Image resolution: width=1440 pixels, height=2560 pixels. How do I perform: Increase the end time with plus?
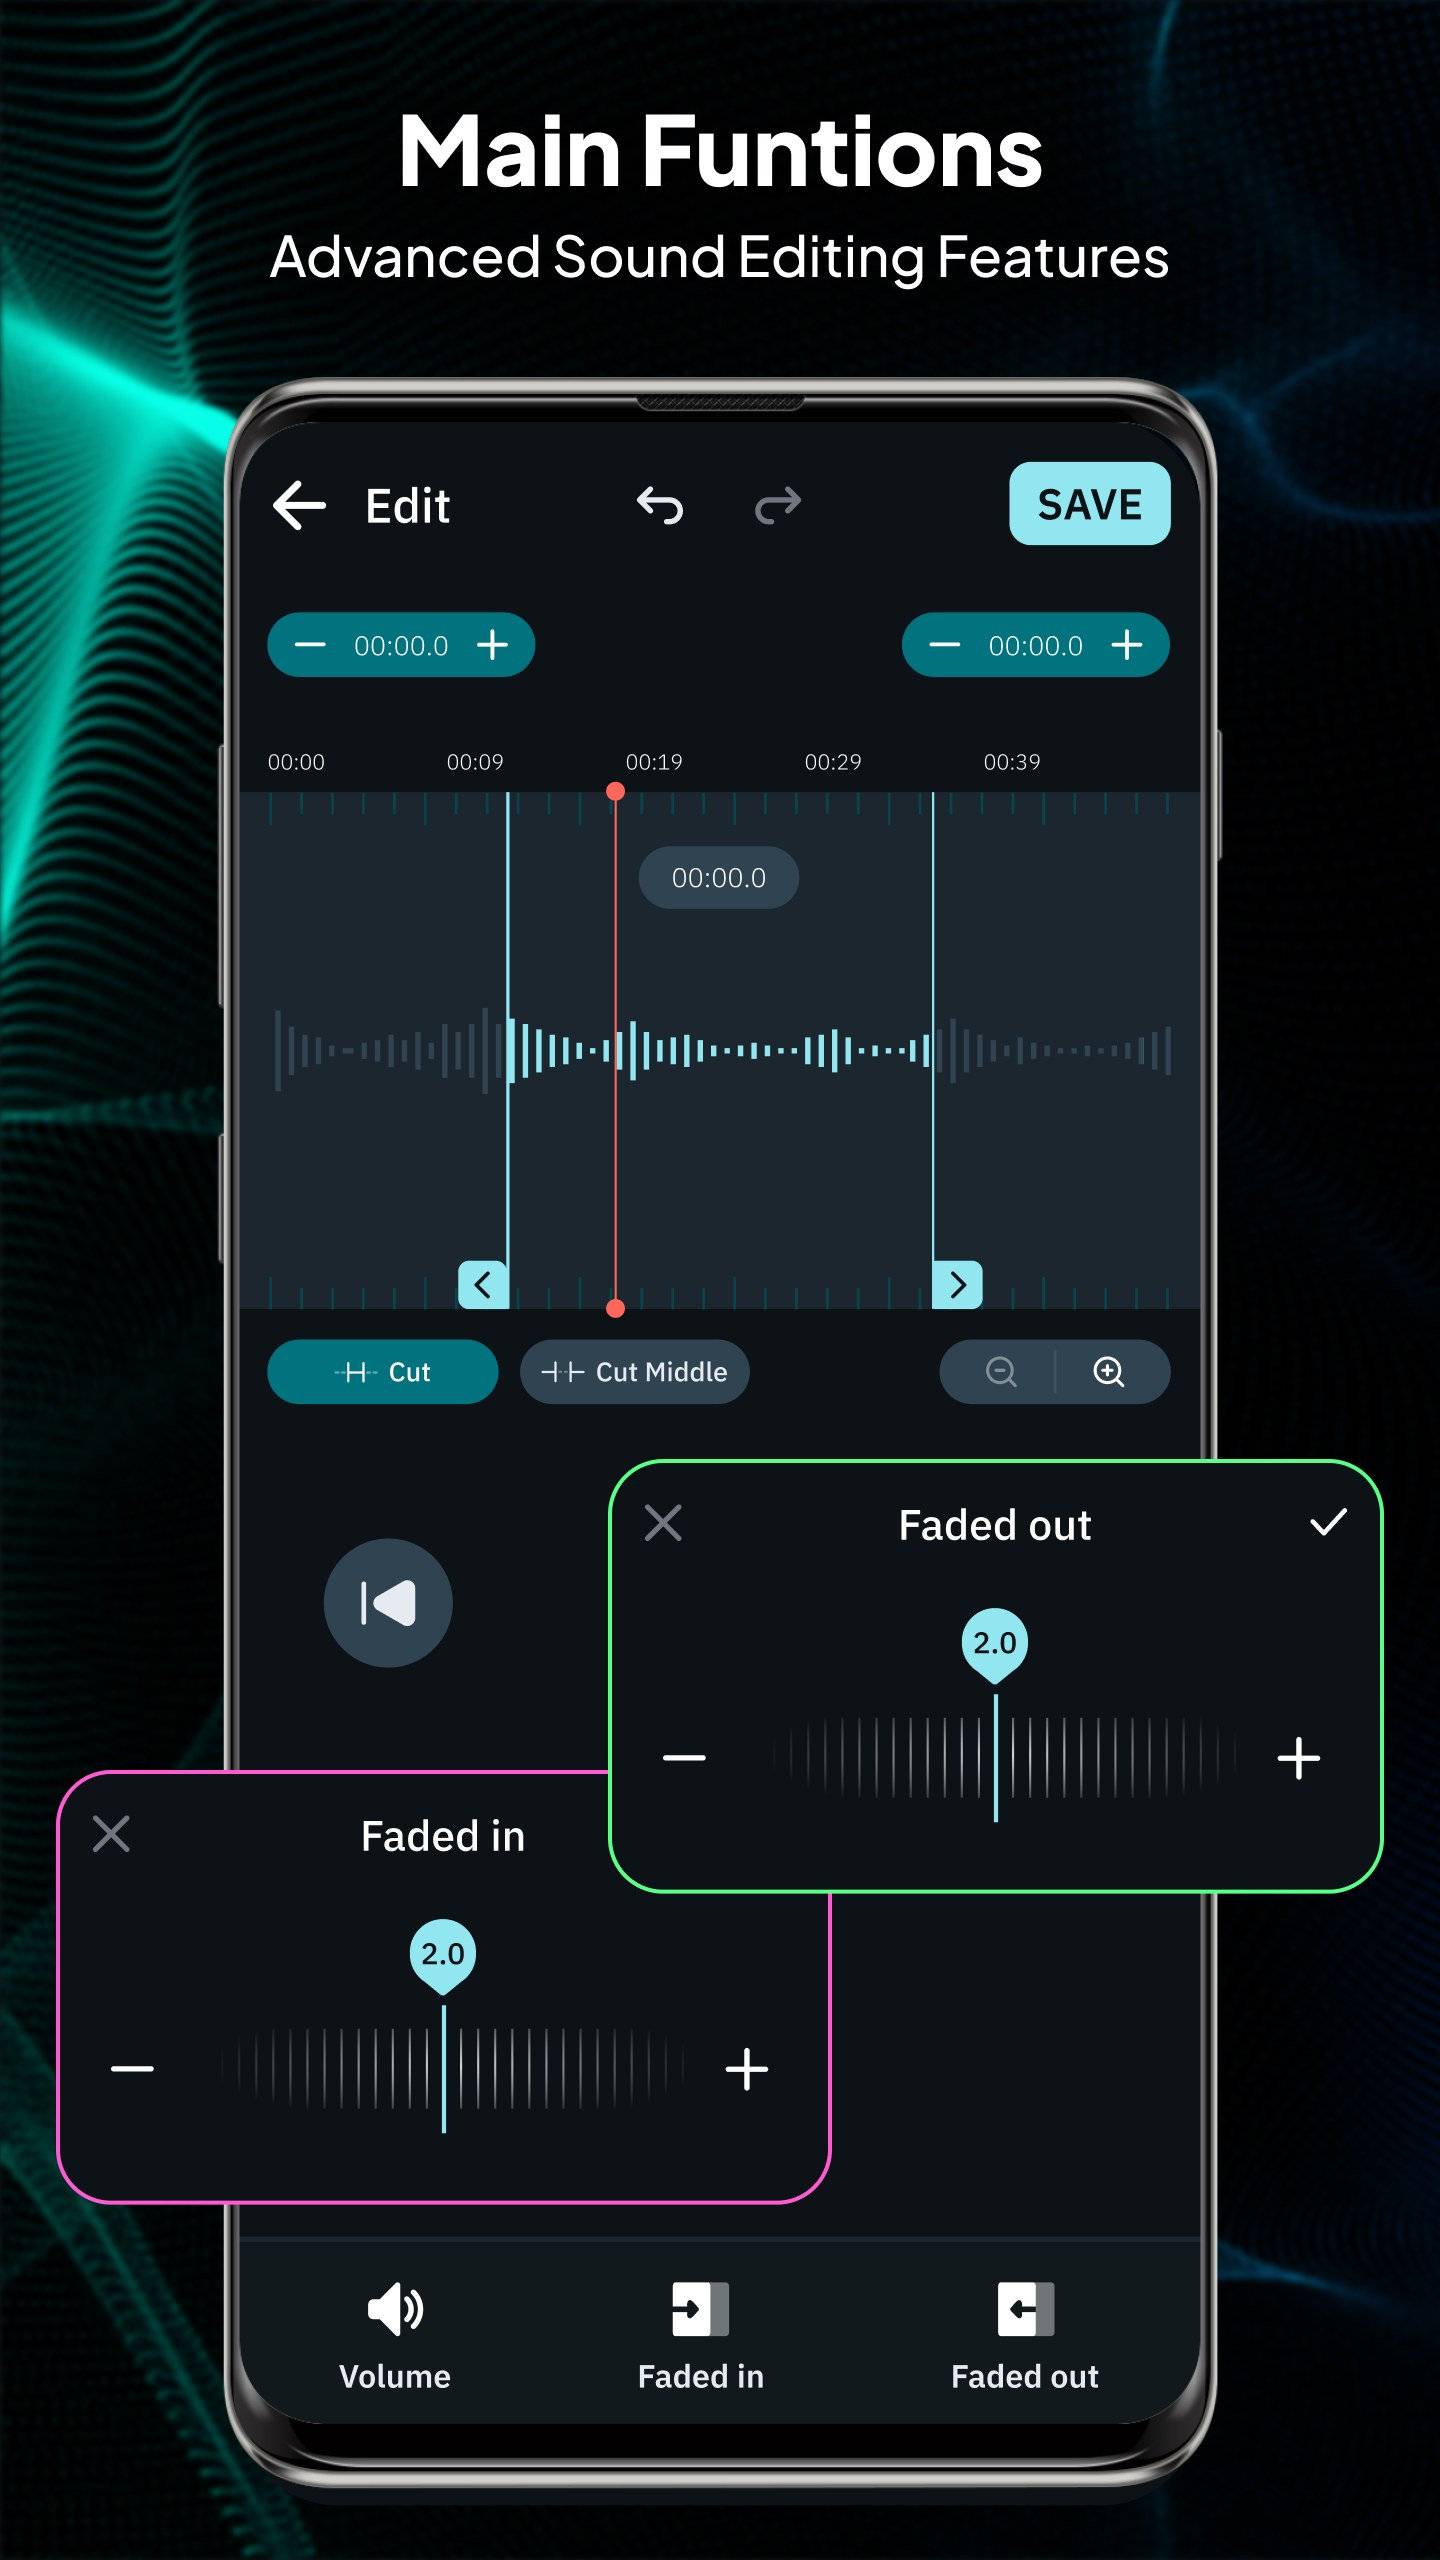click(x=1127, y=645)
